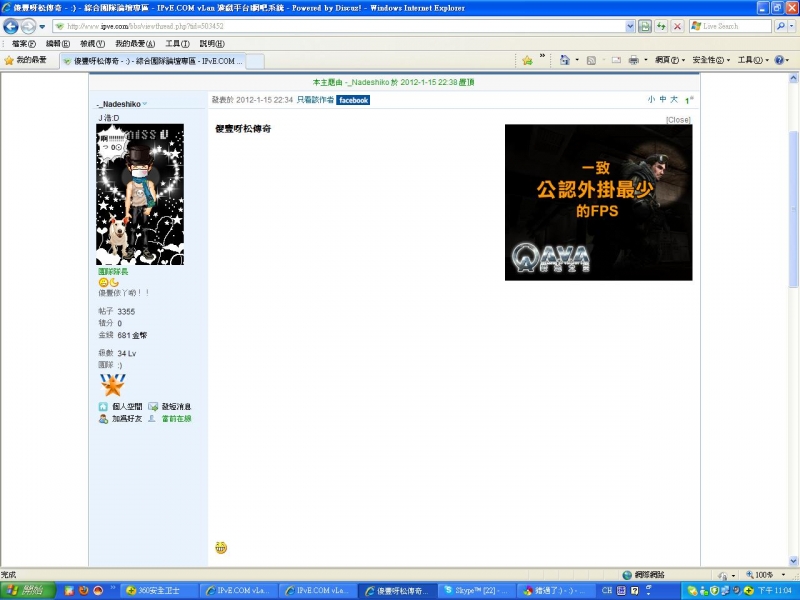The image size is (800, 600).
Task: Print the page with the printer icon
Action: tap(634, 60)
